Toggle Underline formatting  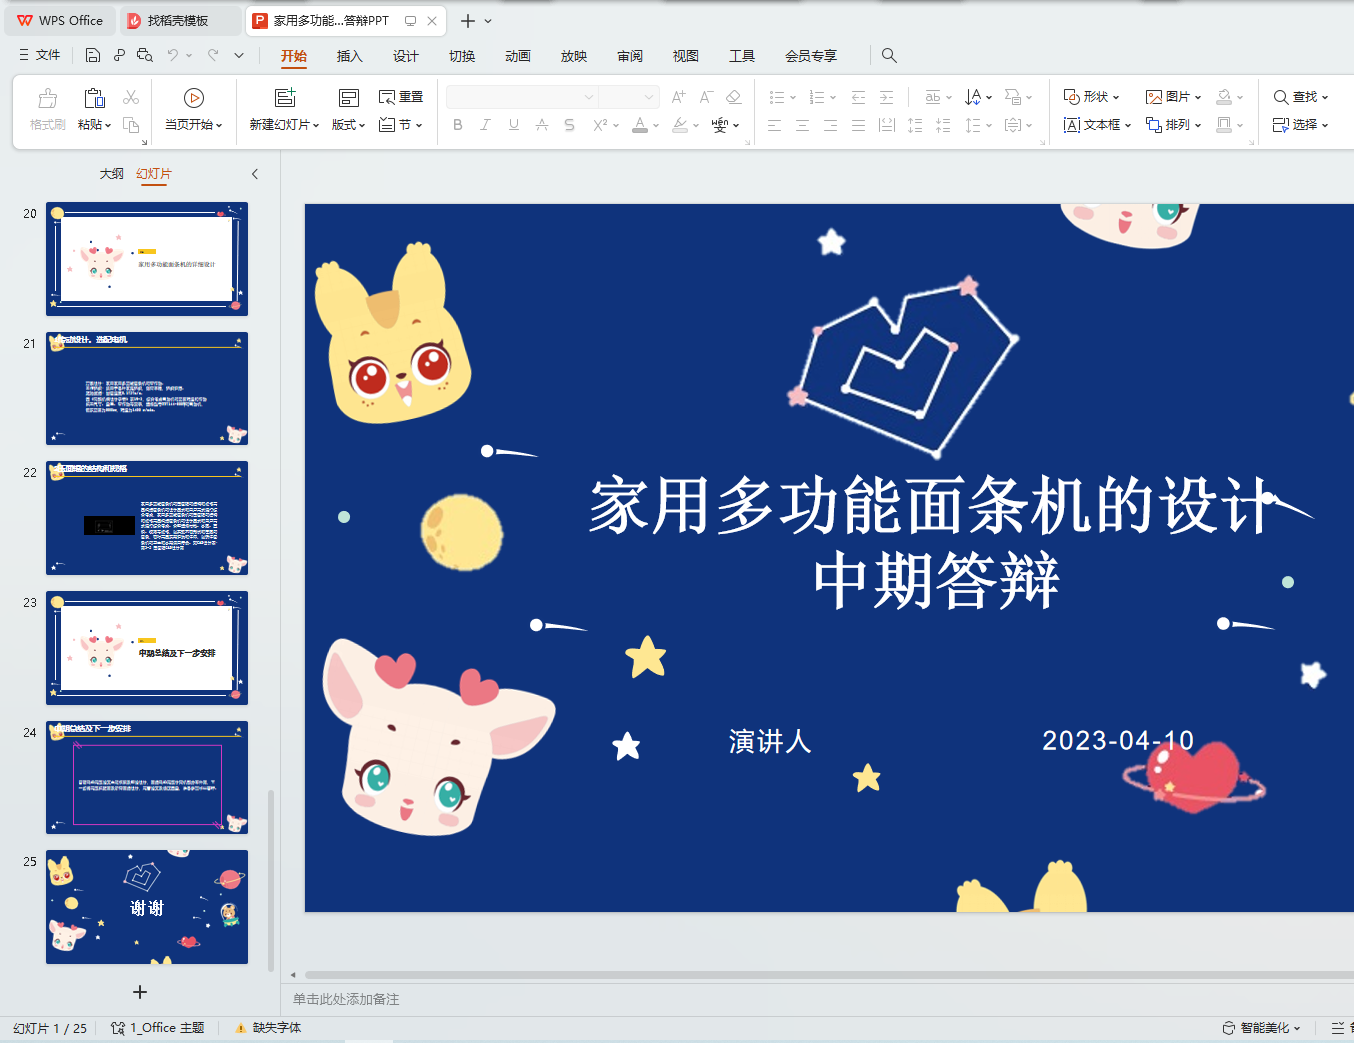click(x=514, y=125)
